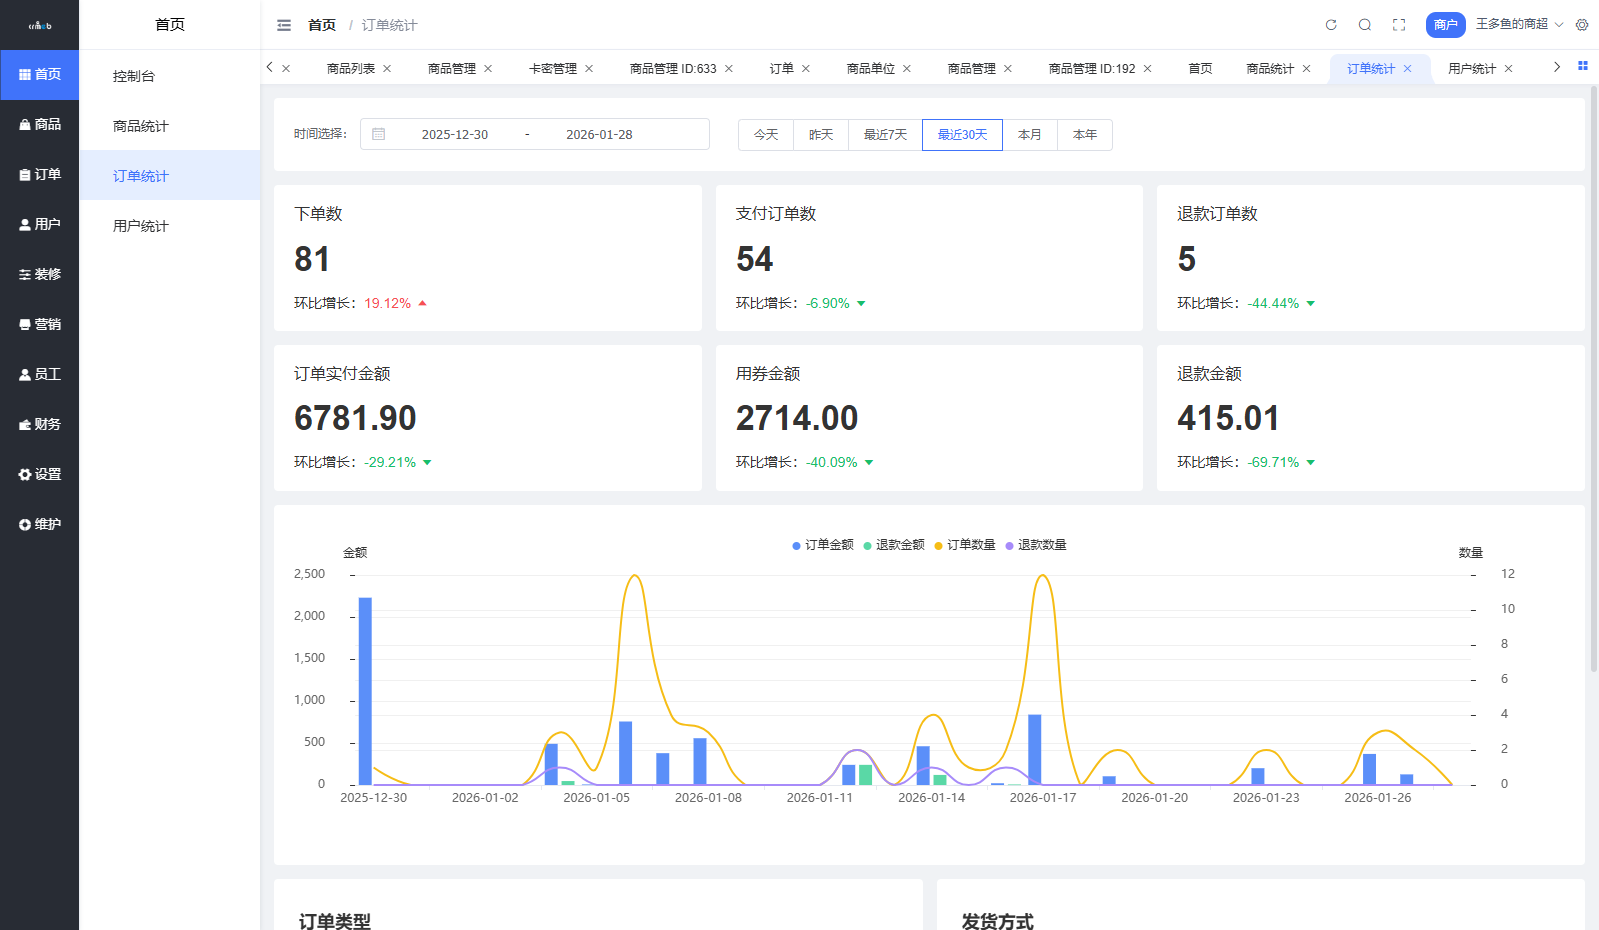The height and width of the screenshot is (930, 1599).
Task: Select the 今天 time range option
Action: pos(766,135)
